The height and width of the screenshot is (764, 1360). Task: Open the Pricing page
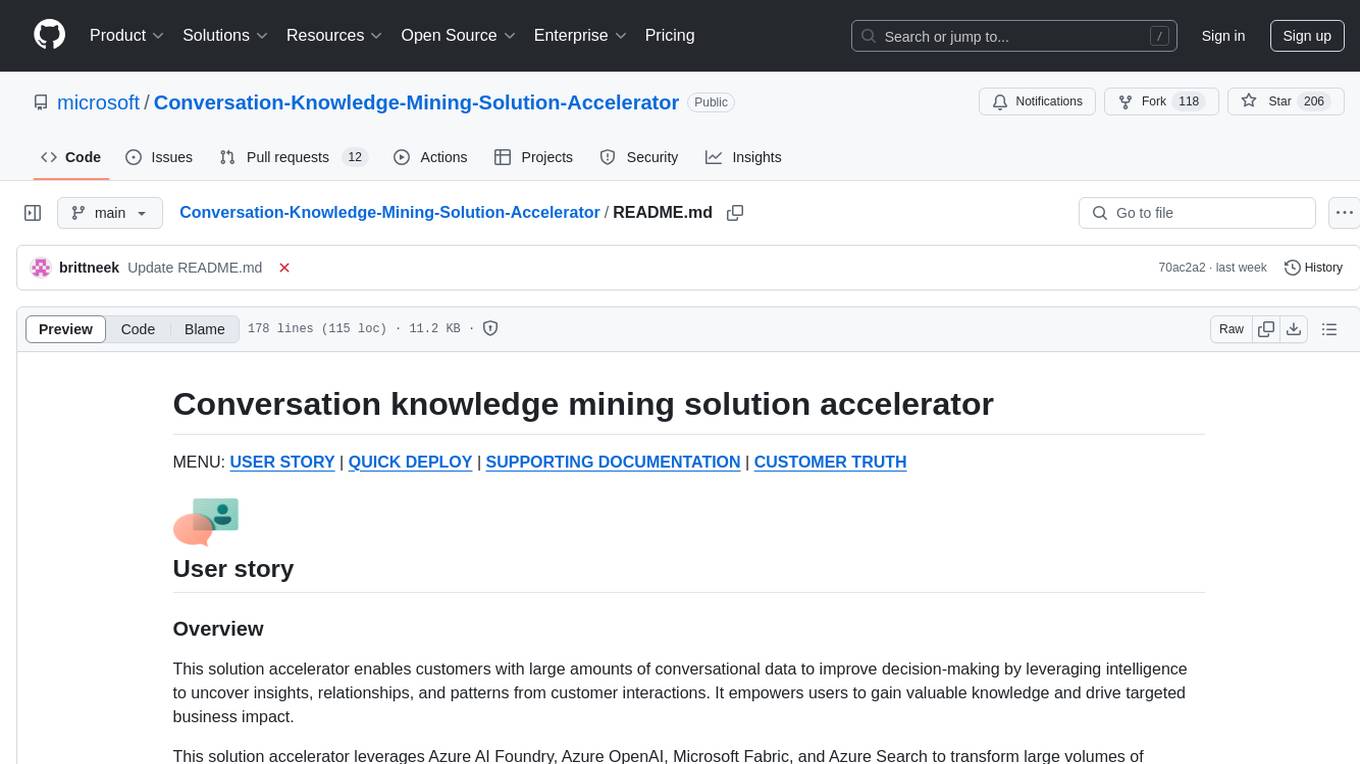coord(670,35)
